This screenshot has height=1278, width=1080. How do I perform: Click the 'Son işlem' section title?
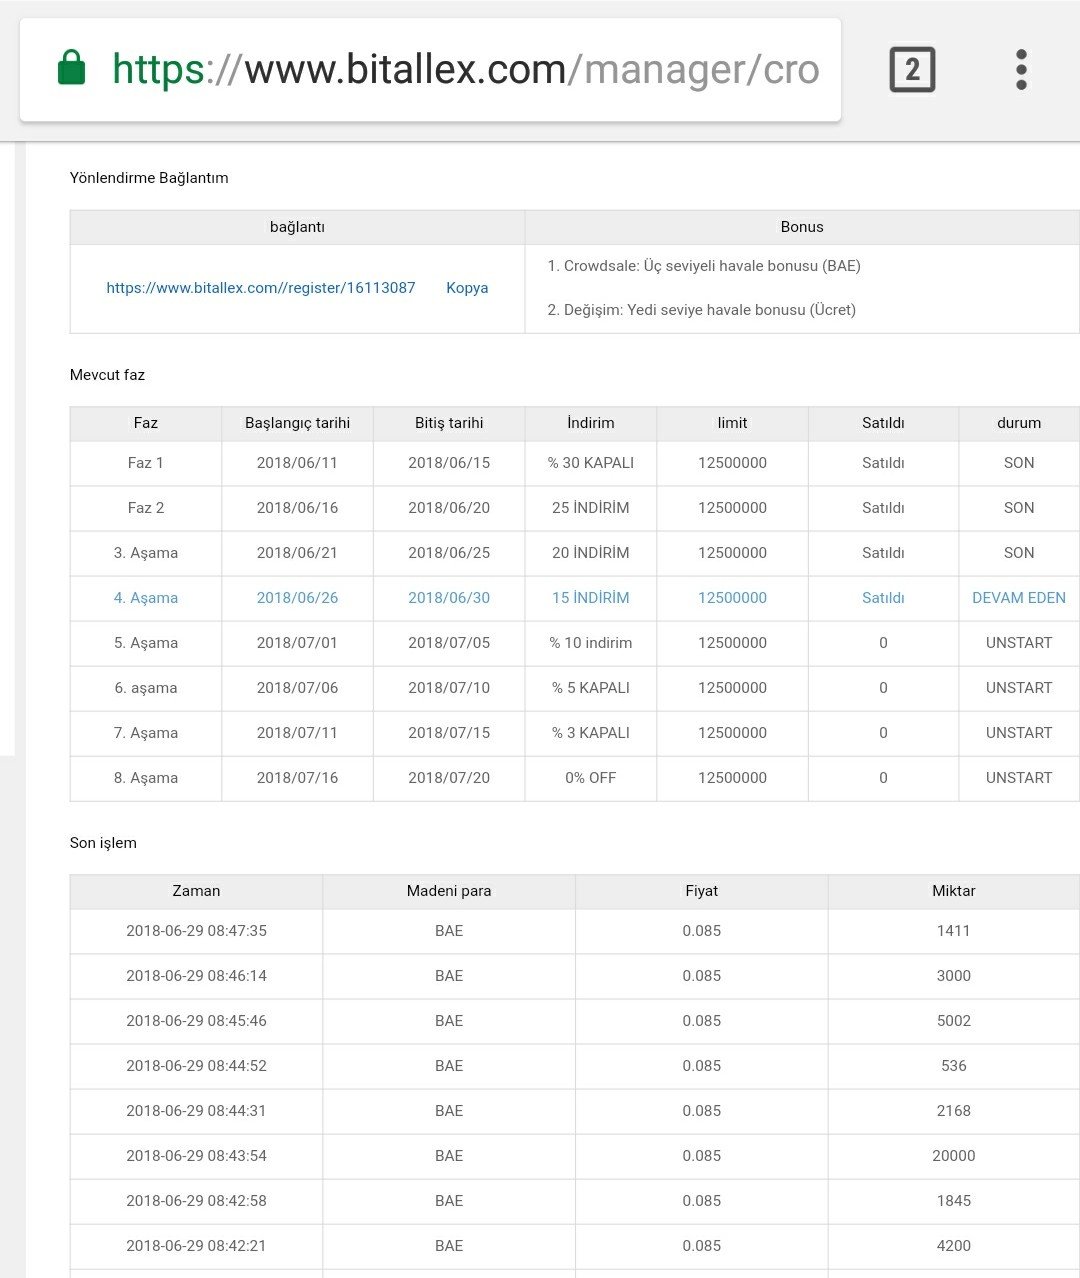point(103,843)
